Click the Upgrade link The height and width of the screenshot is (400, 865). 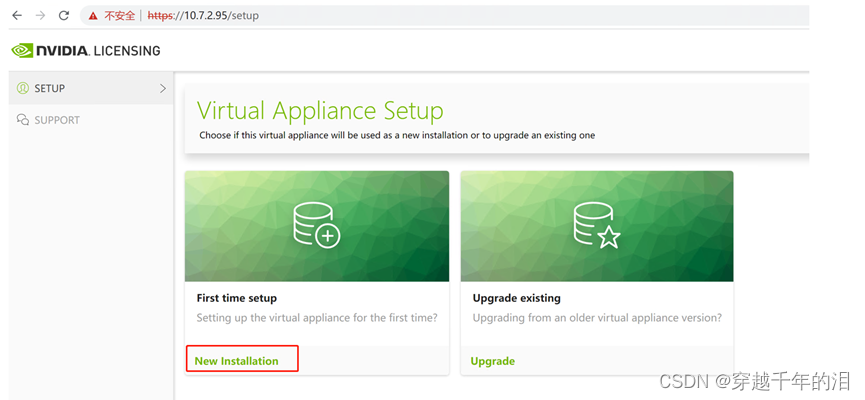pyautogui.click(x=493, y=361)
